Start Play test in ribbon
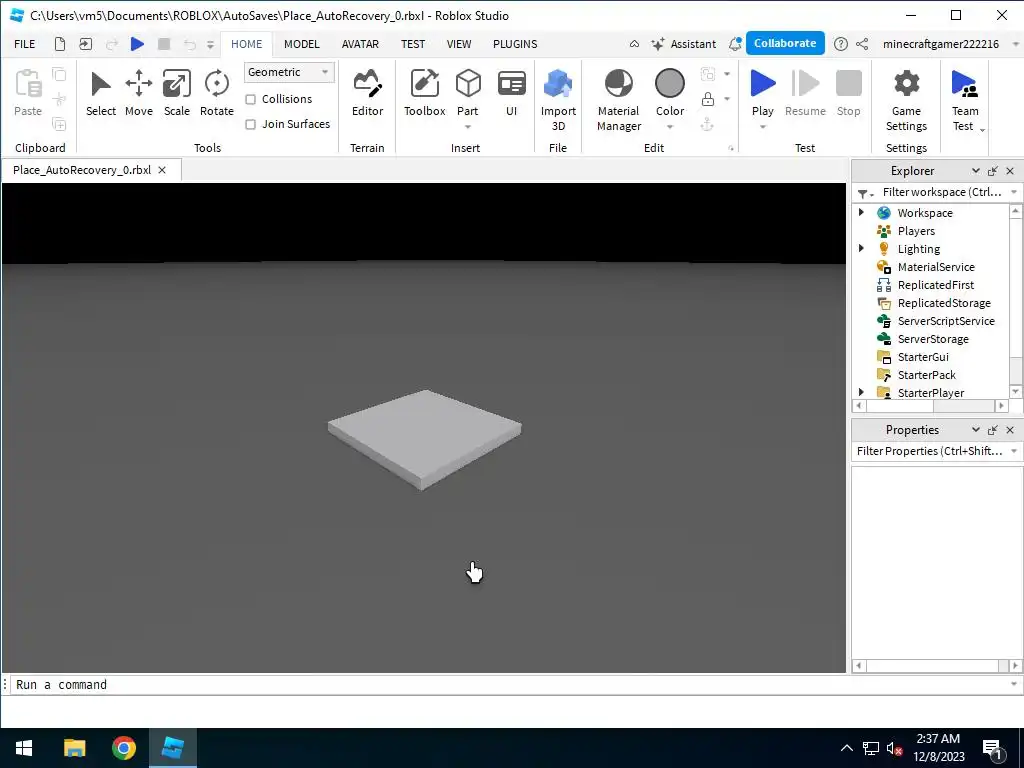This screenshot has width=1024, height=768. pyautogui.click(x=762, y=91)
